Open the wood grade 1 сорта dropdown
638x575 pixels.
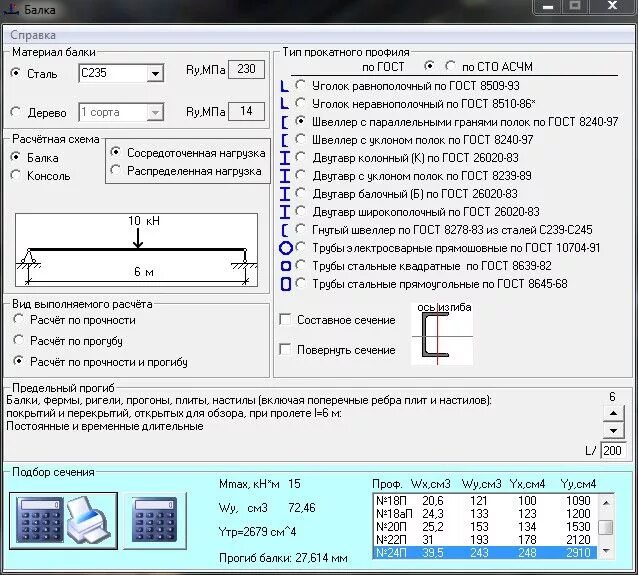tap(155, 112)
